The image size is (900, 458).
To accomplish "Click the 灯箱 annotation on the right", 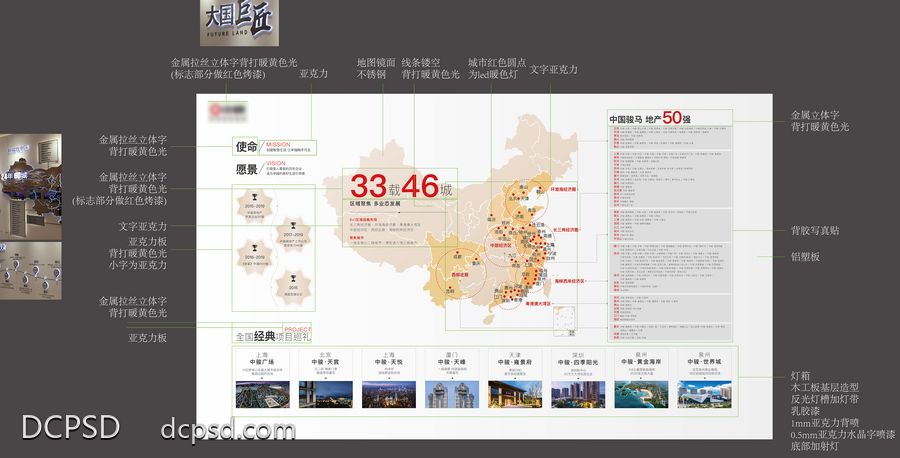I will coord(801,375).
